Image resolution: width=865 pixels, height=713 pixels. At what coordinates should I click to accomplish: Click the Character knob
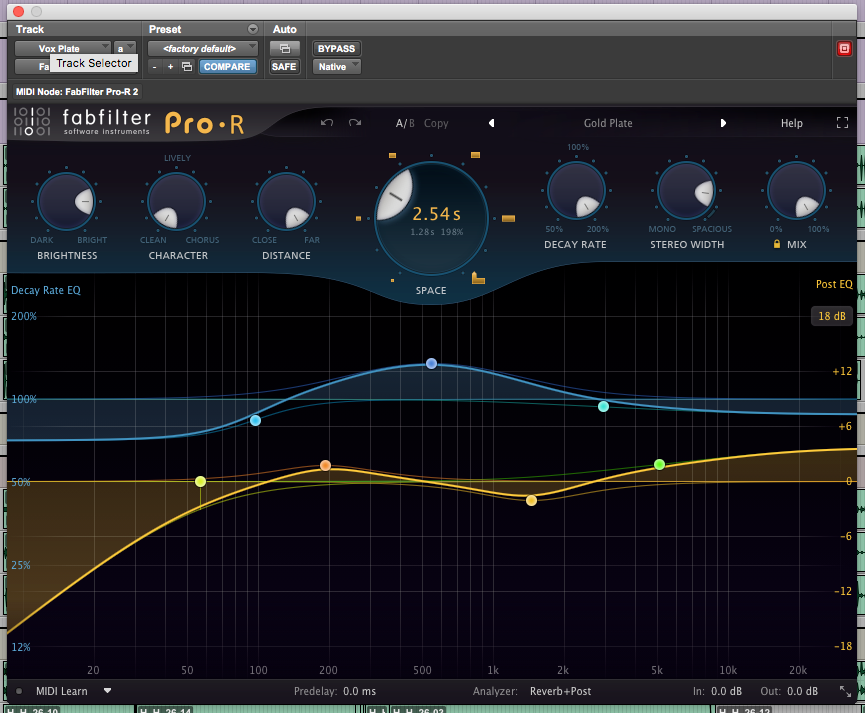[177, 201]
